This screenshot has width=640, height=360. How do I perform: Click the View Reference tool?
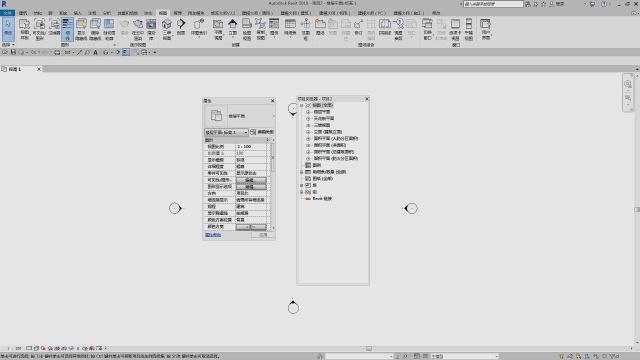398,29
